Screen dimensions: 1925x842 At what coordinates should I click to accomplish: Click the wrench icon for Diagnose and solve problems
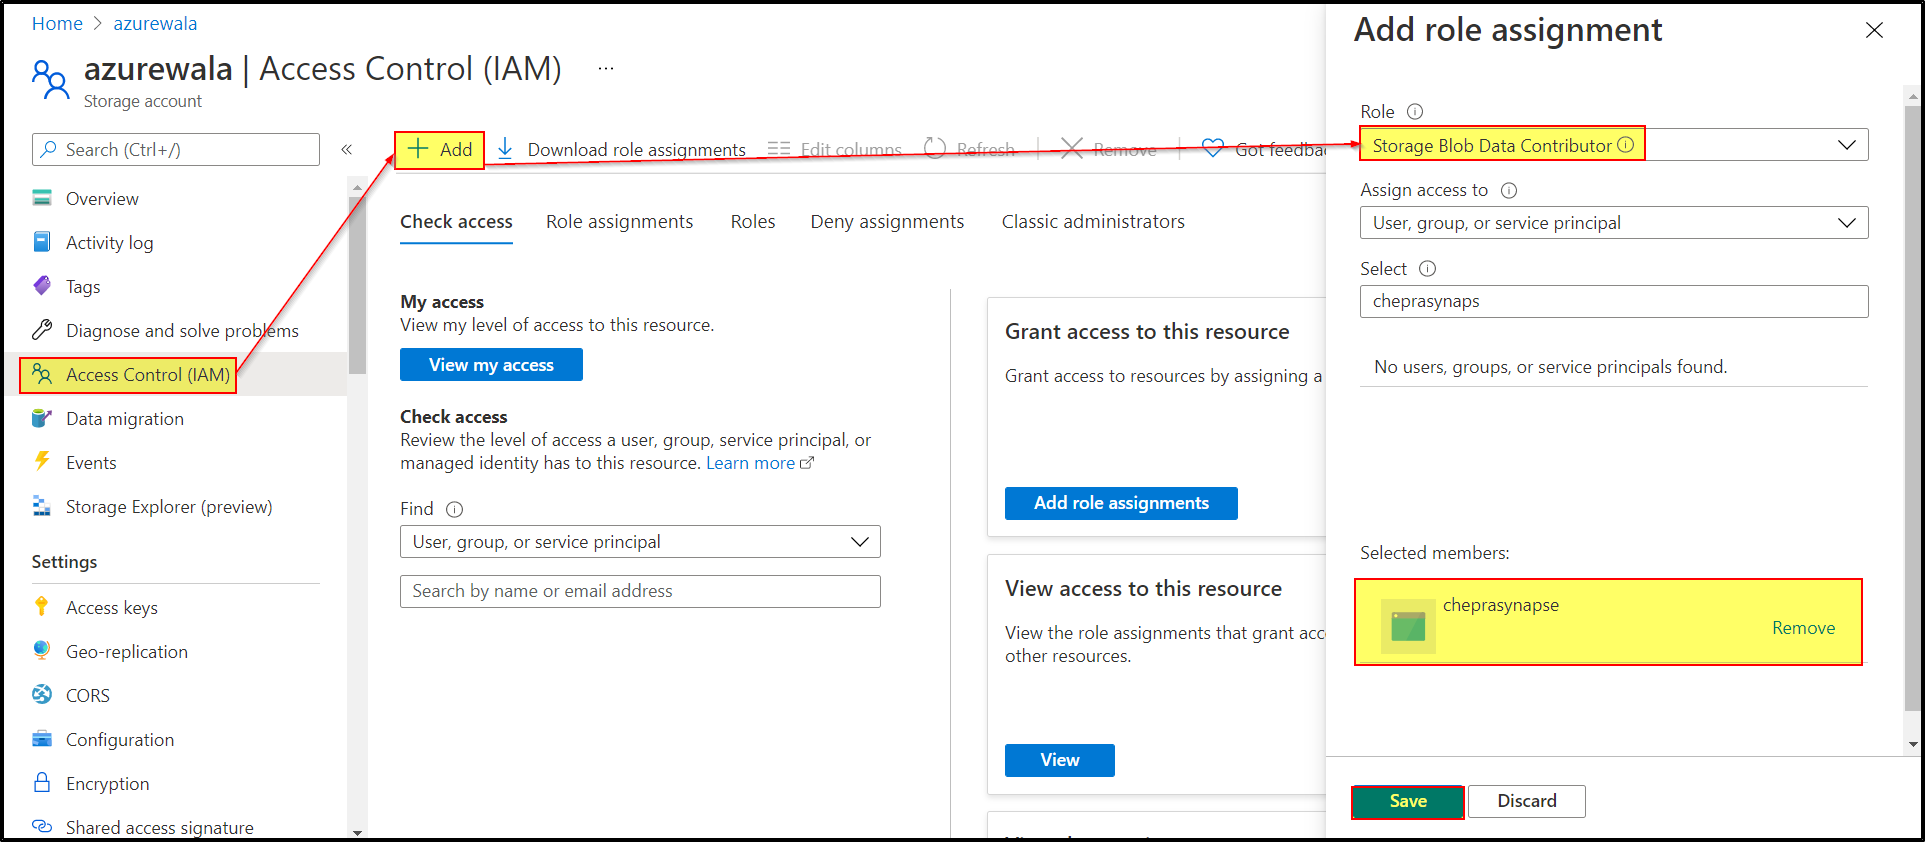pyautogui.click(x=42, y=330)
